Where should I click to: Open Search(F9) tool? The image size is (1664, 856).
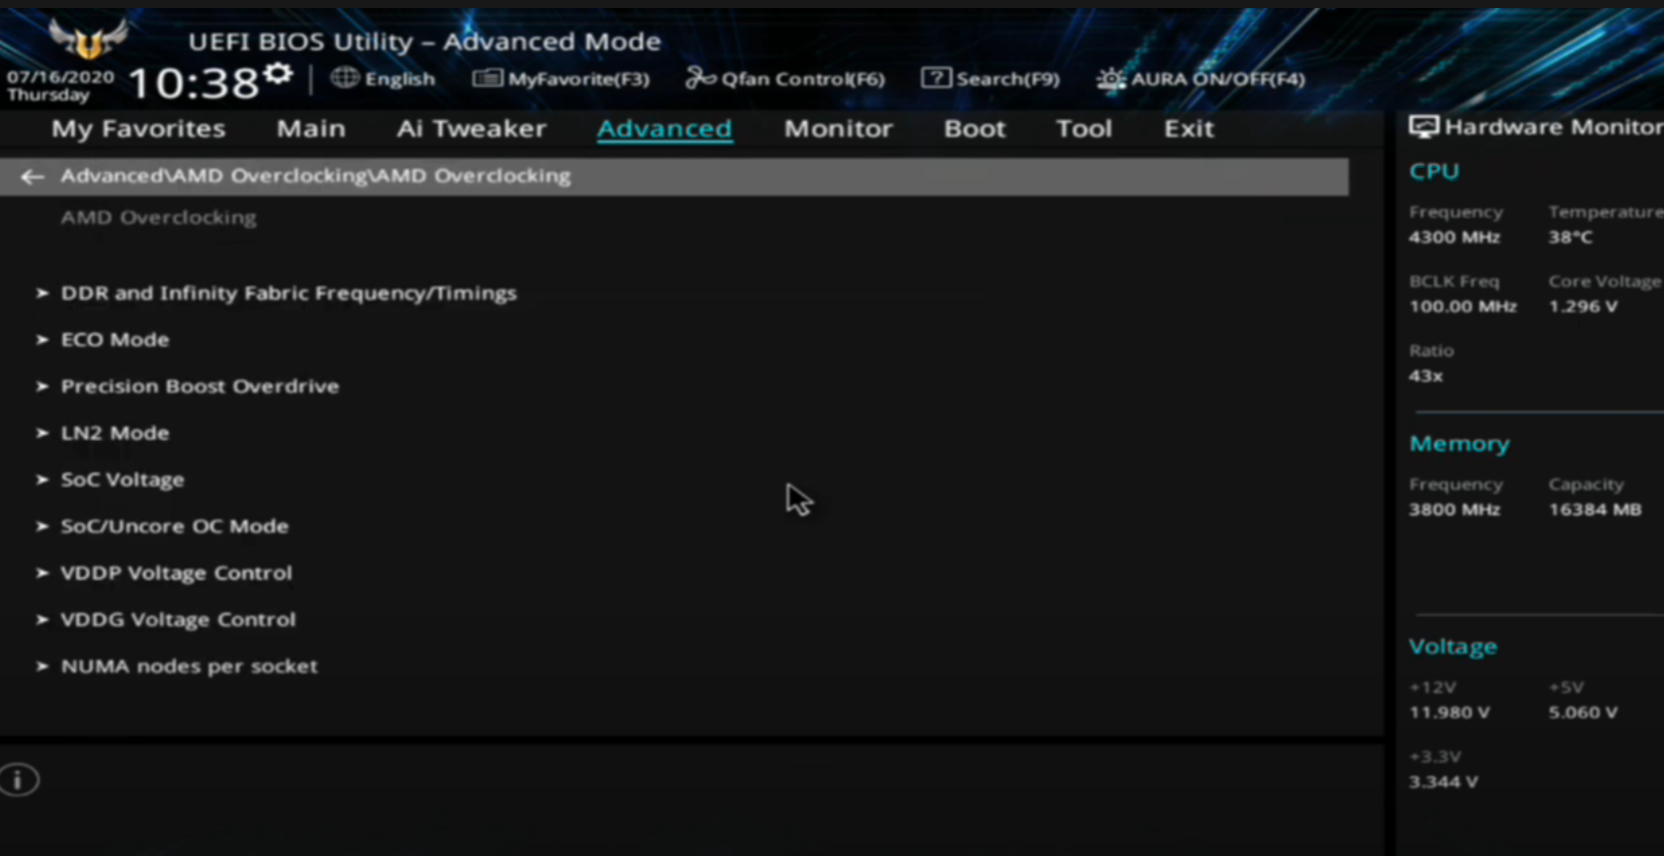pos(990,78)
